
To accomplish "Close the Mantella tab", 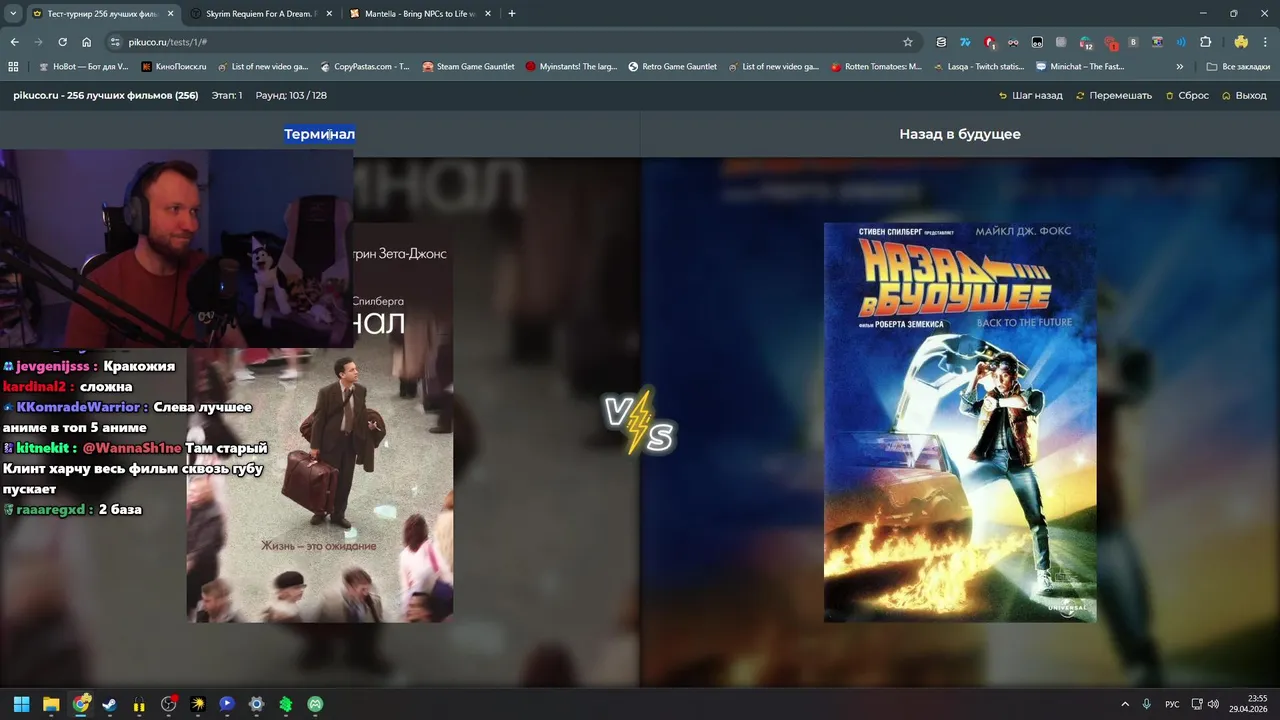I will coord(487,14).
